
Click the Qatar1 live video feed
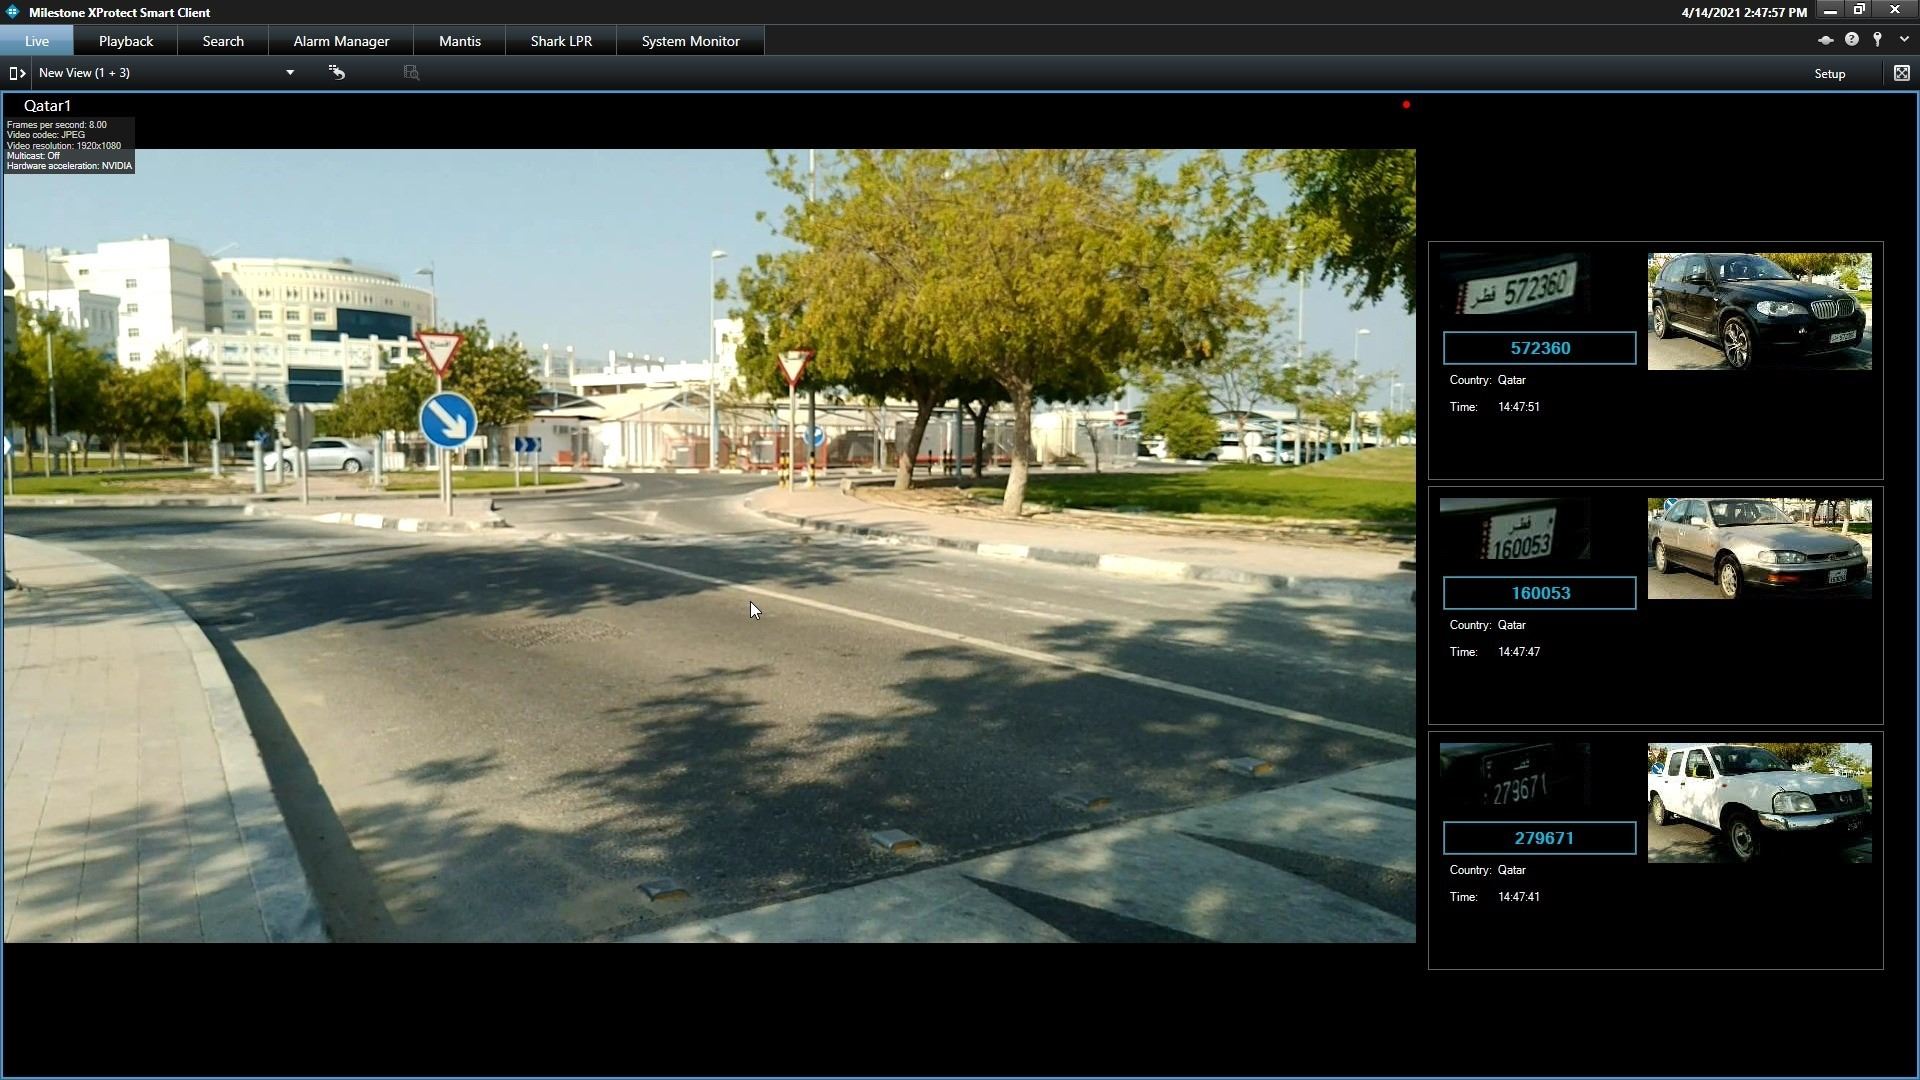tap(709, 546)
